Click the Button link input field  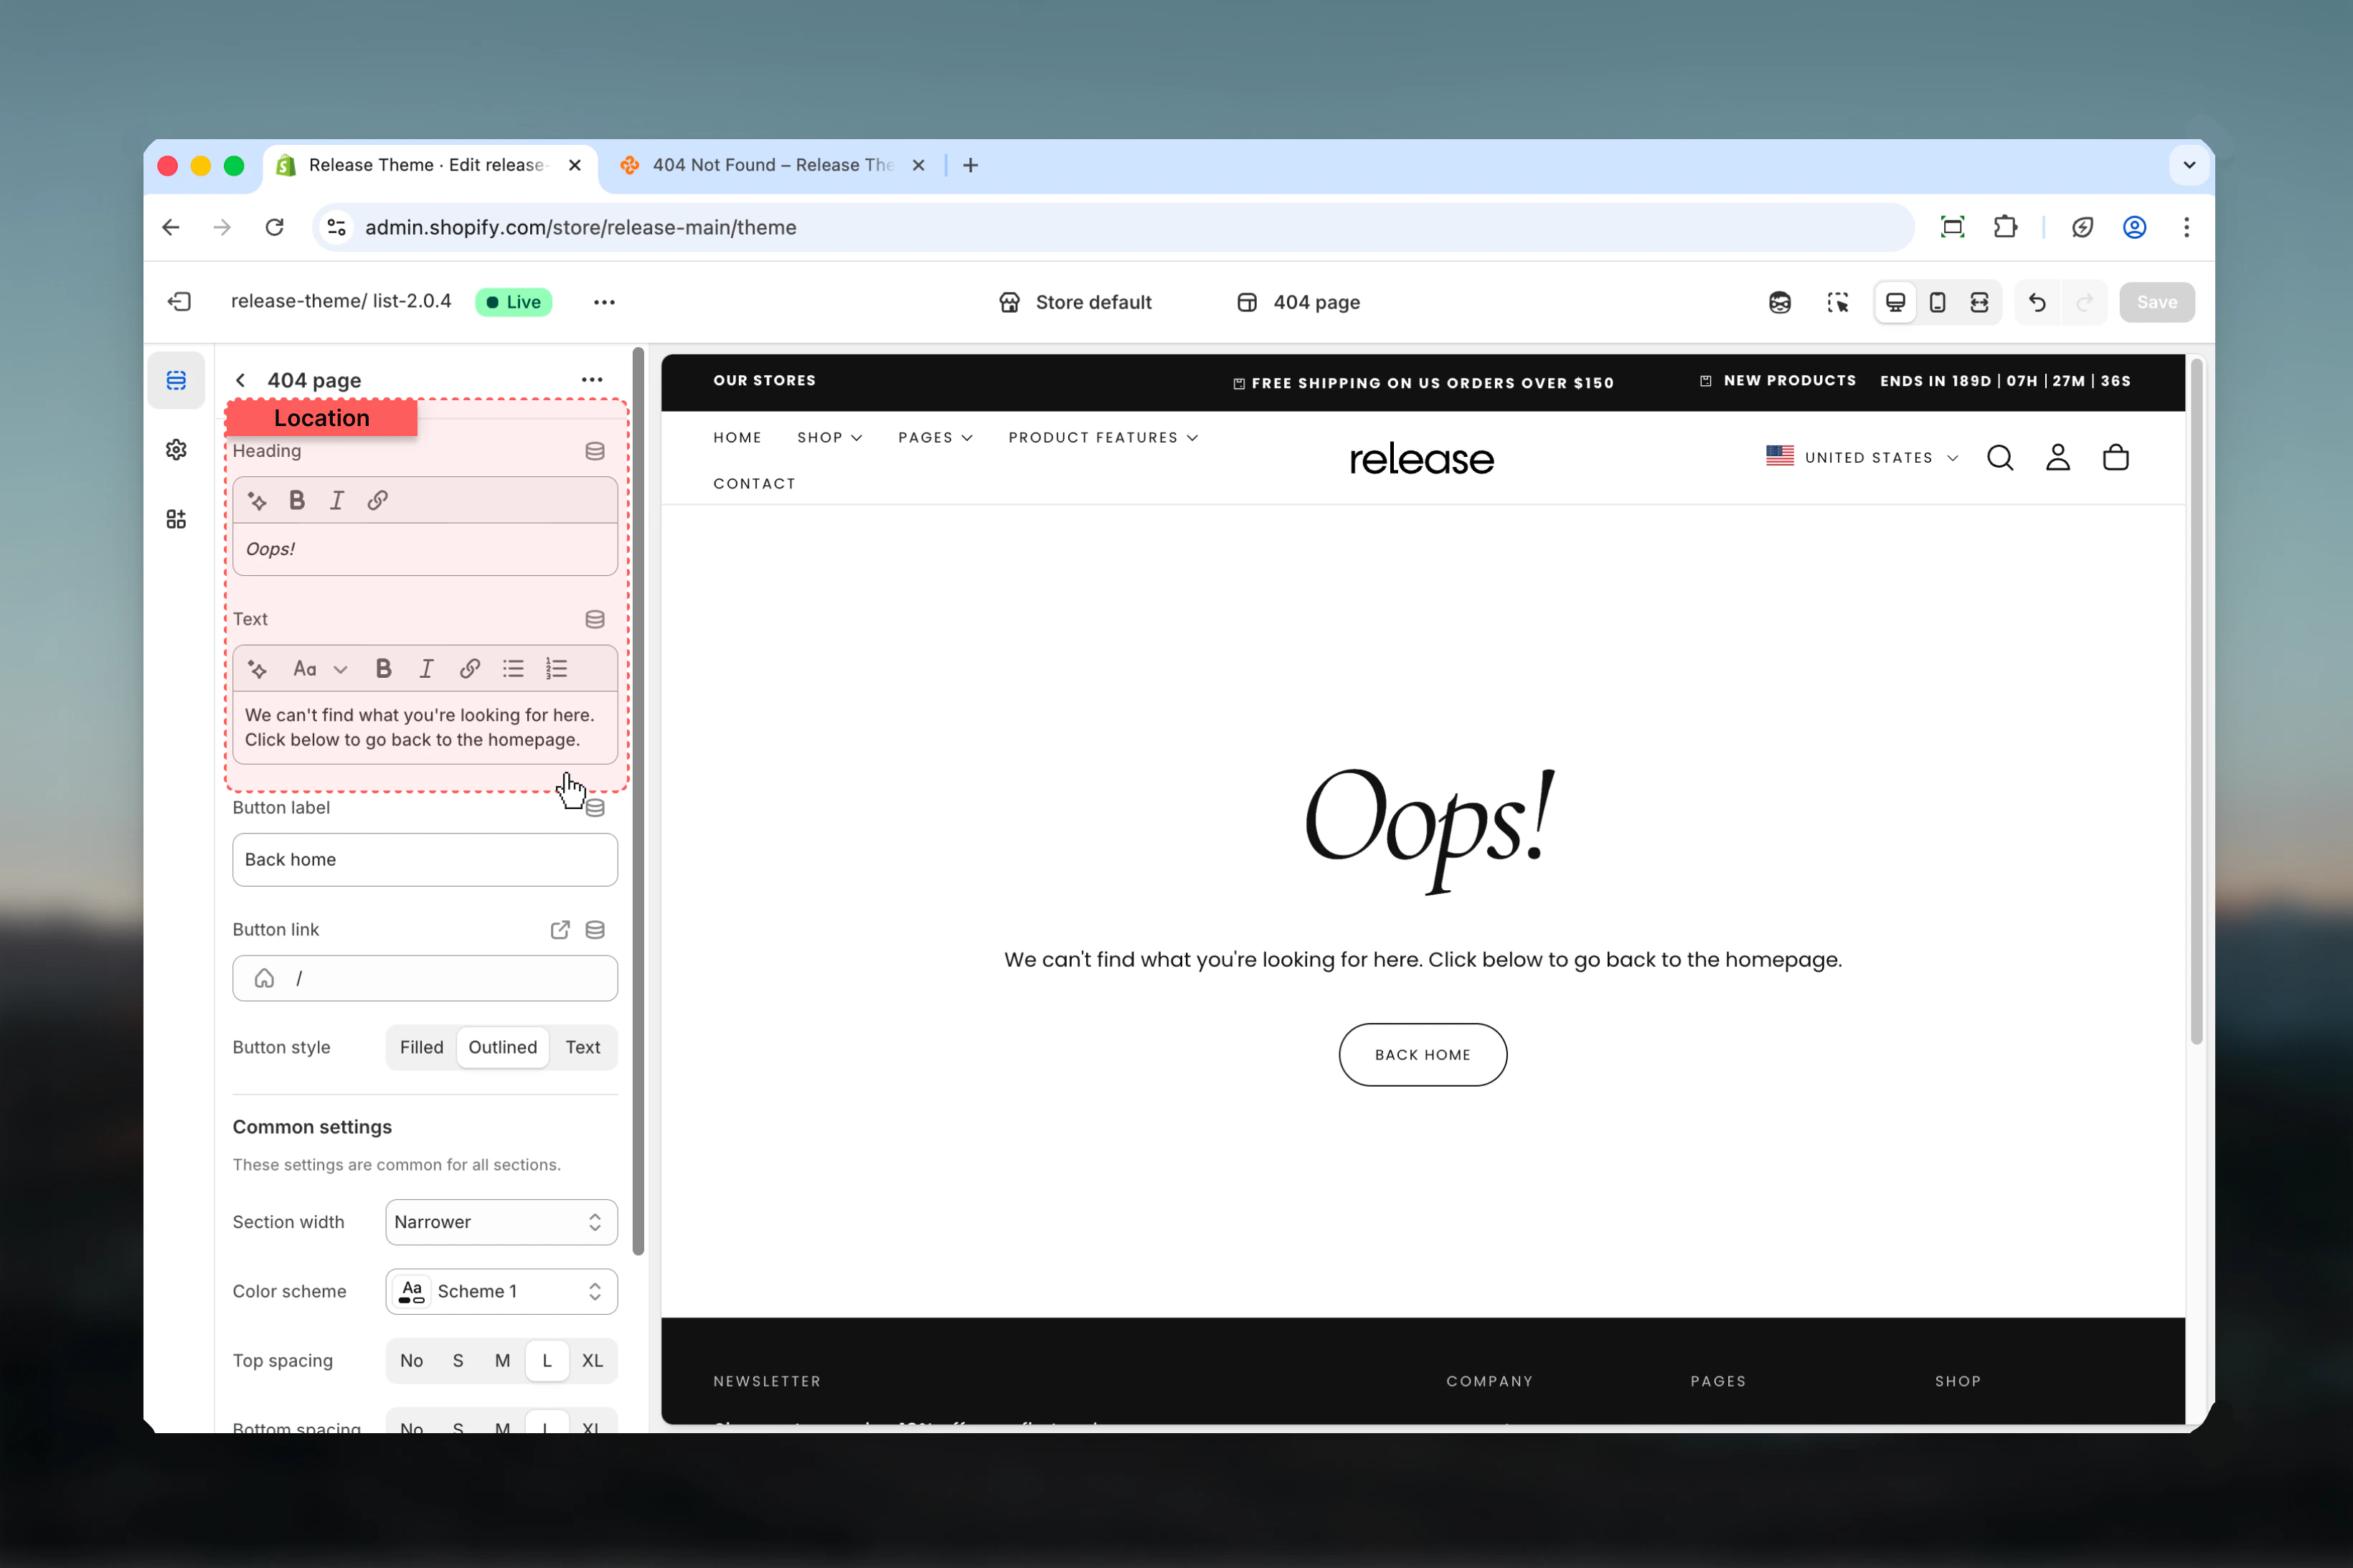[425, 979]
